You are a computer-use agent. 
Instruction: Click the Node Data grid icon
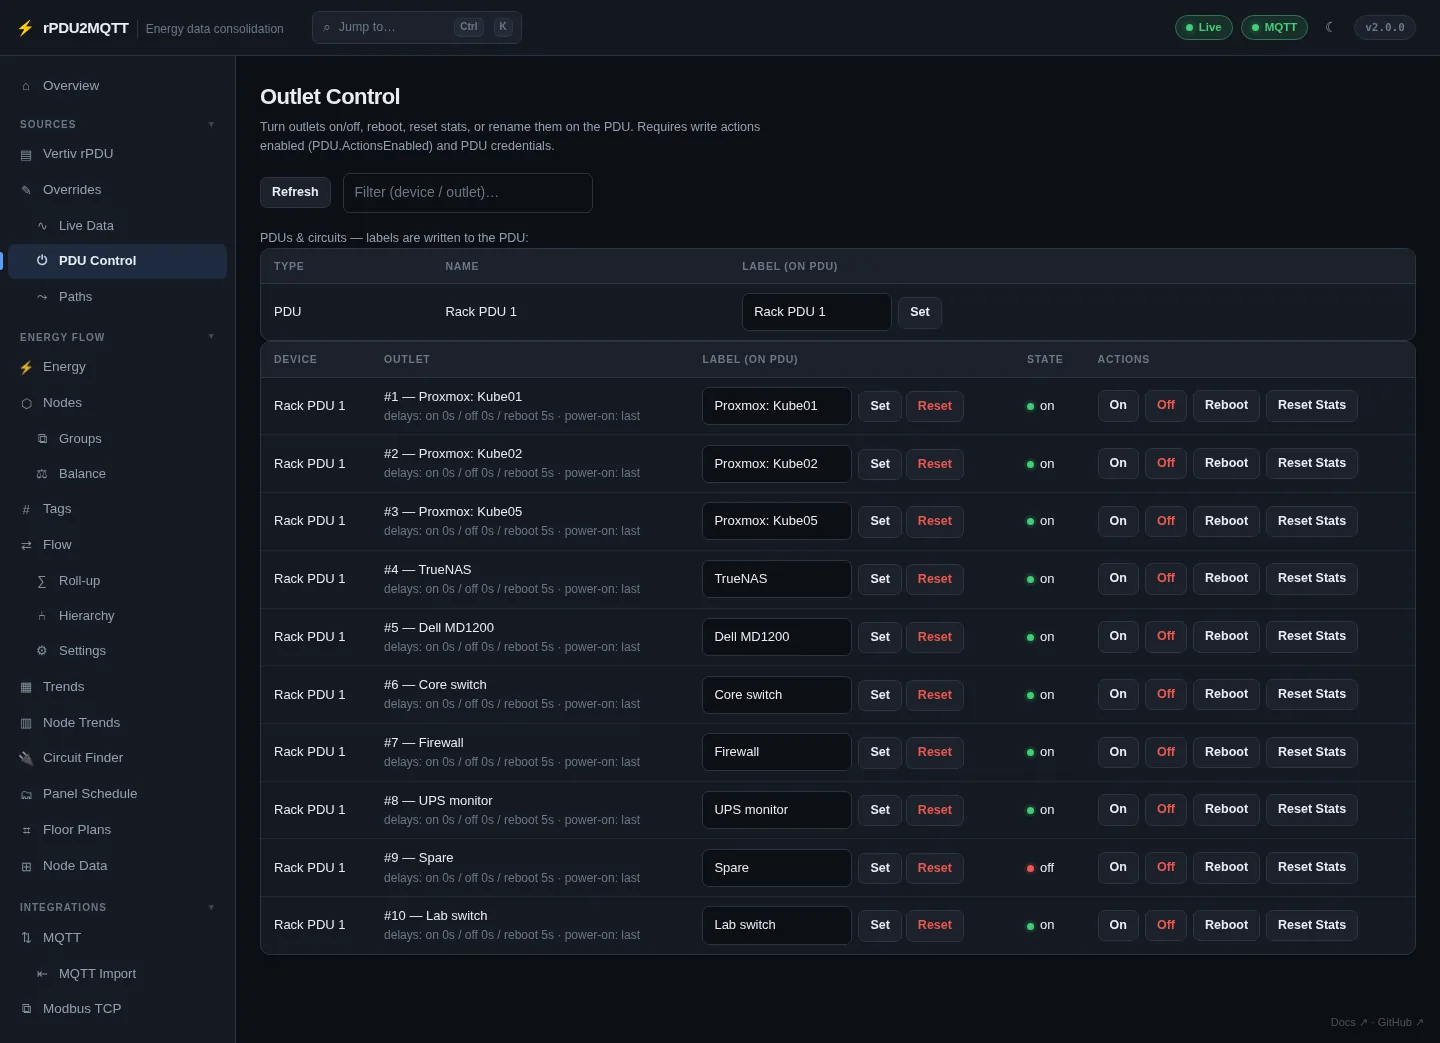(x=26, y=866)
